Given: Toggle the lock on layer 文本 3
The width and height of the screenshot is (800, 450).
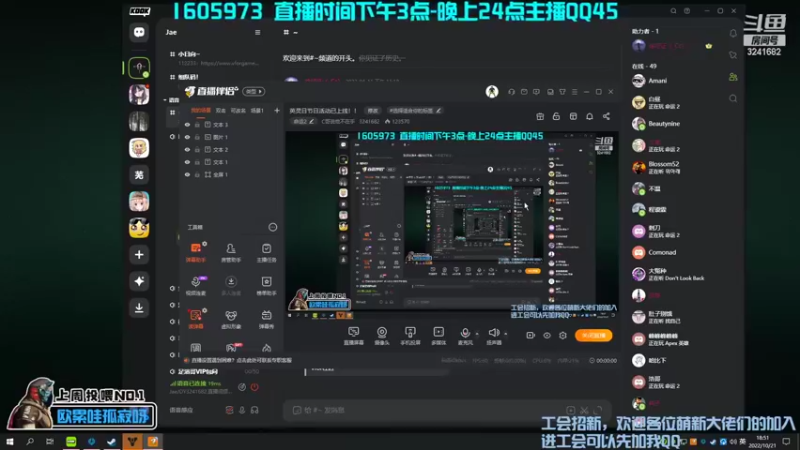Looking at the screenshot, I should [197, 124].
